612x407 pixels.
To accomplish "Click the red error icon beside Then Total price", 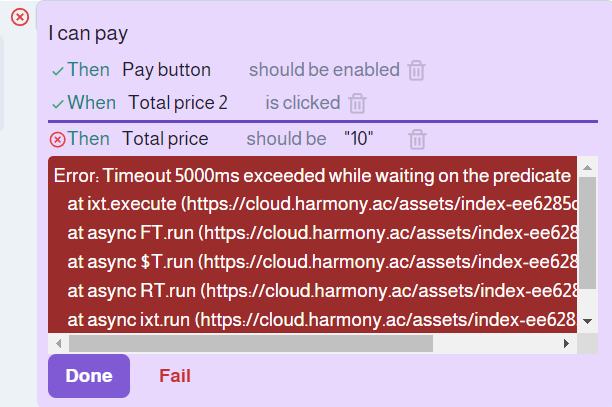I will tap(57, 140).
